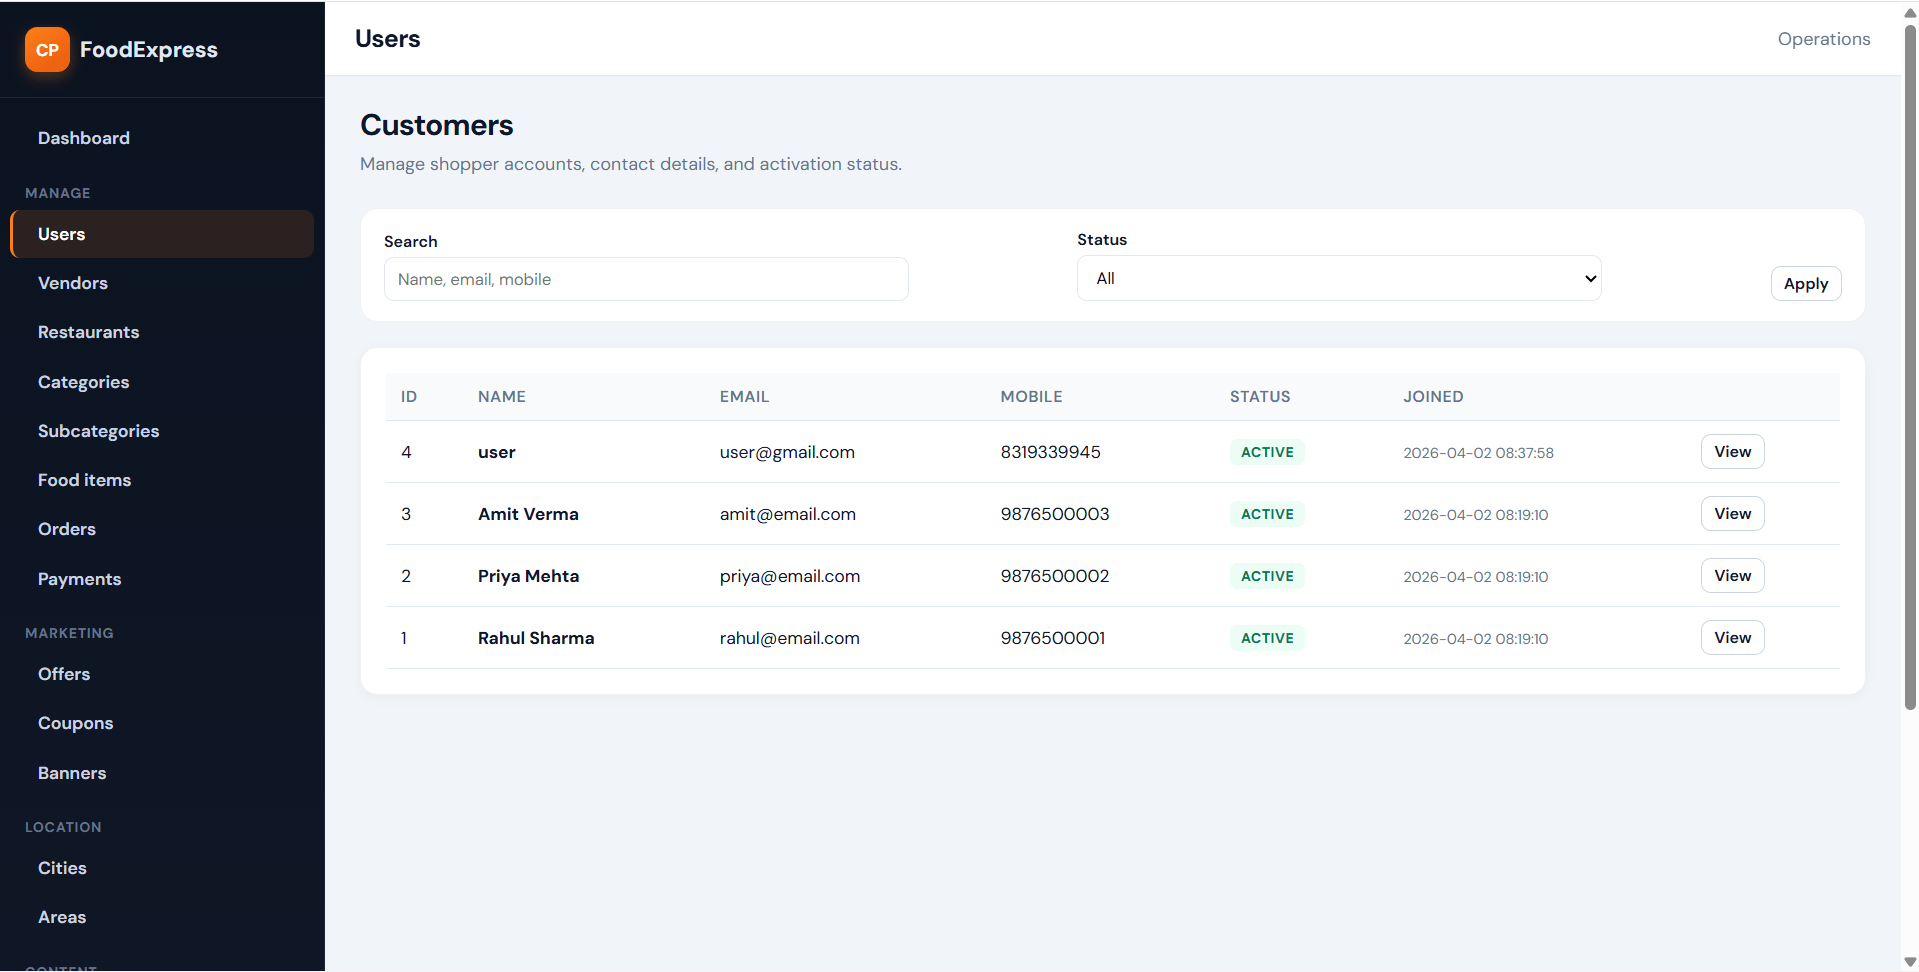
Task: Click the ACTIVE badge for Rahul Sharma
Action: 1267,638
